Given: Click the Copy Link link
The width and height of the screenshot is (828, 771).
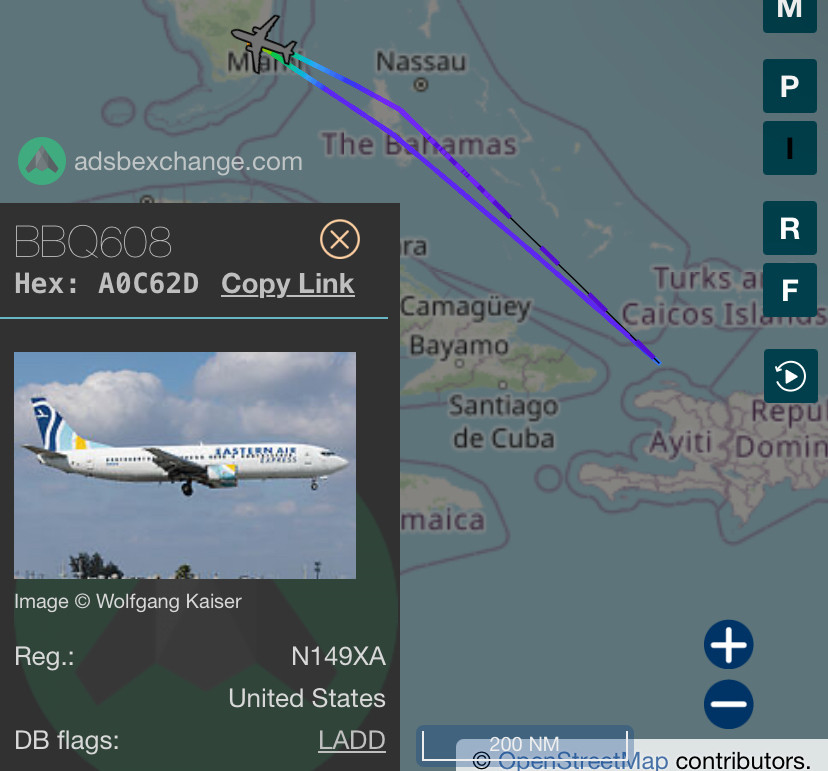Looking at the screenshot, I should 288,284.
